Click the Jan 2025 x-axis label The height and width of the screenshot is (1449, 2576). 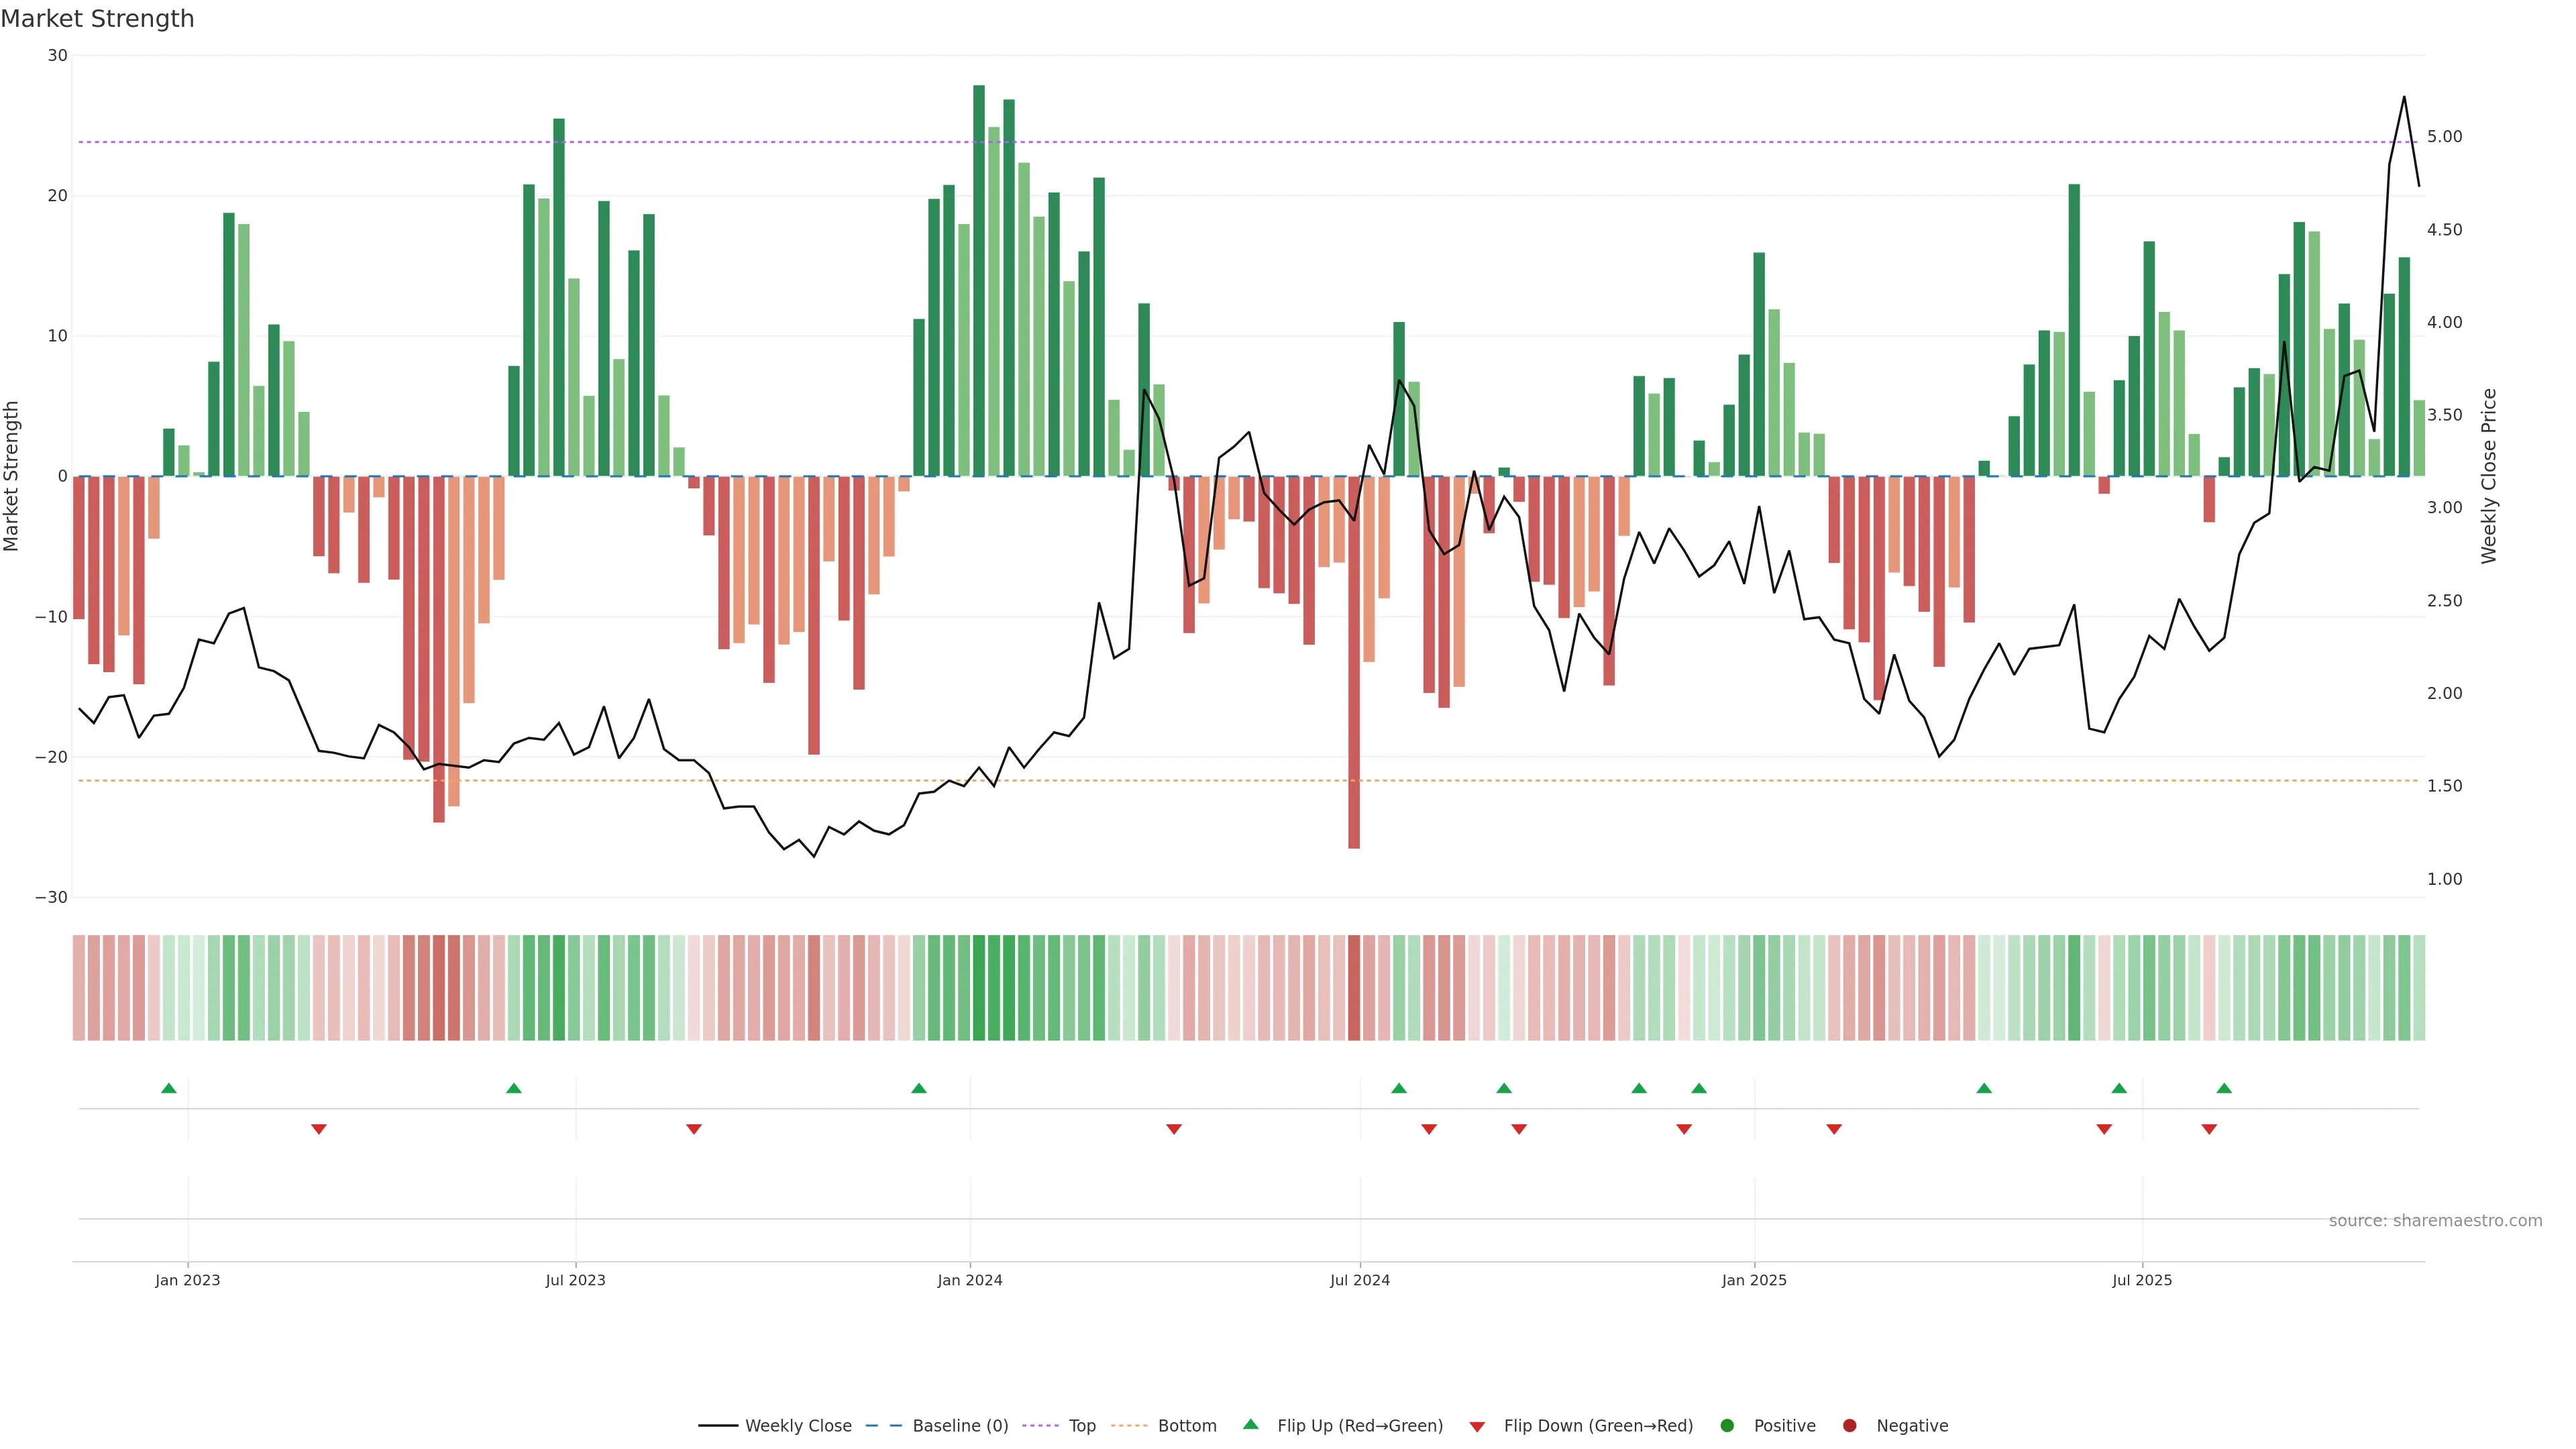[x=1754, y=1280]
